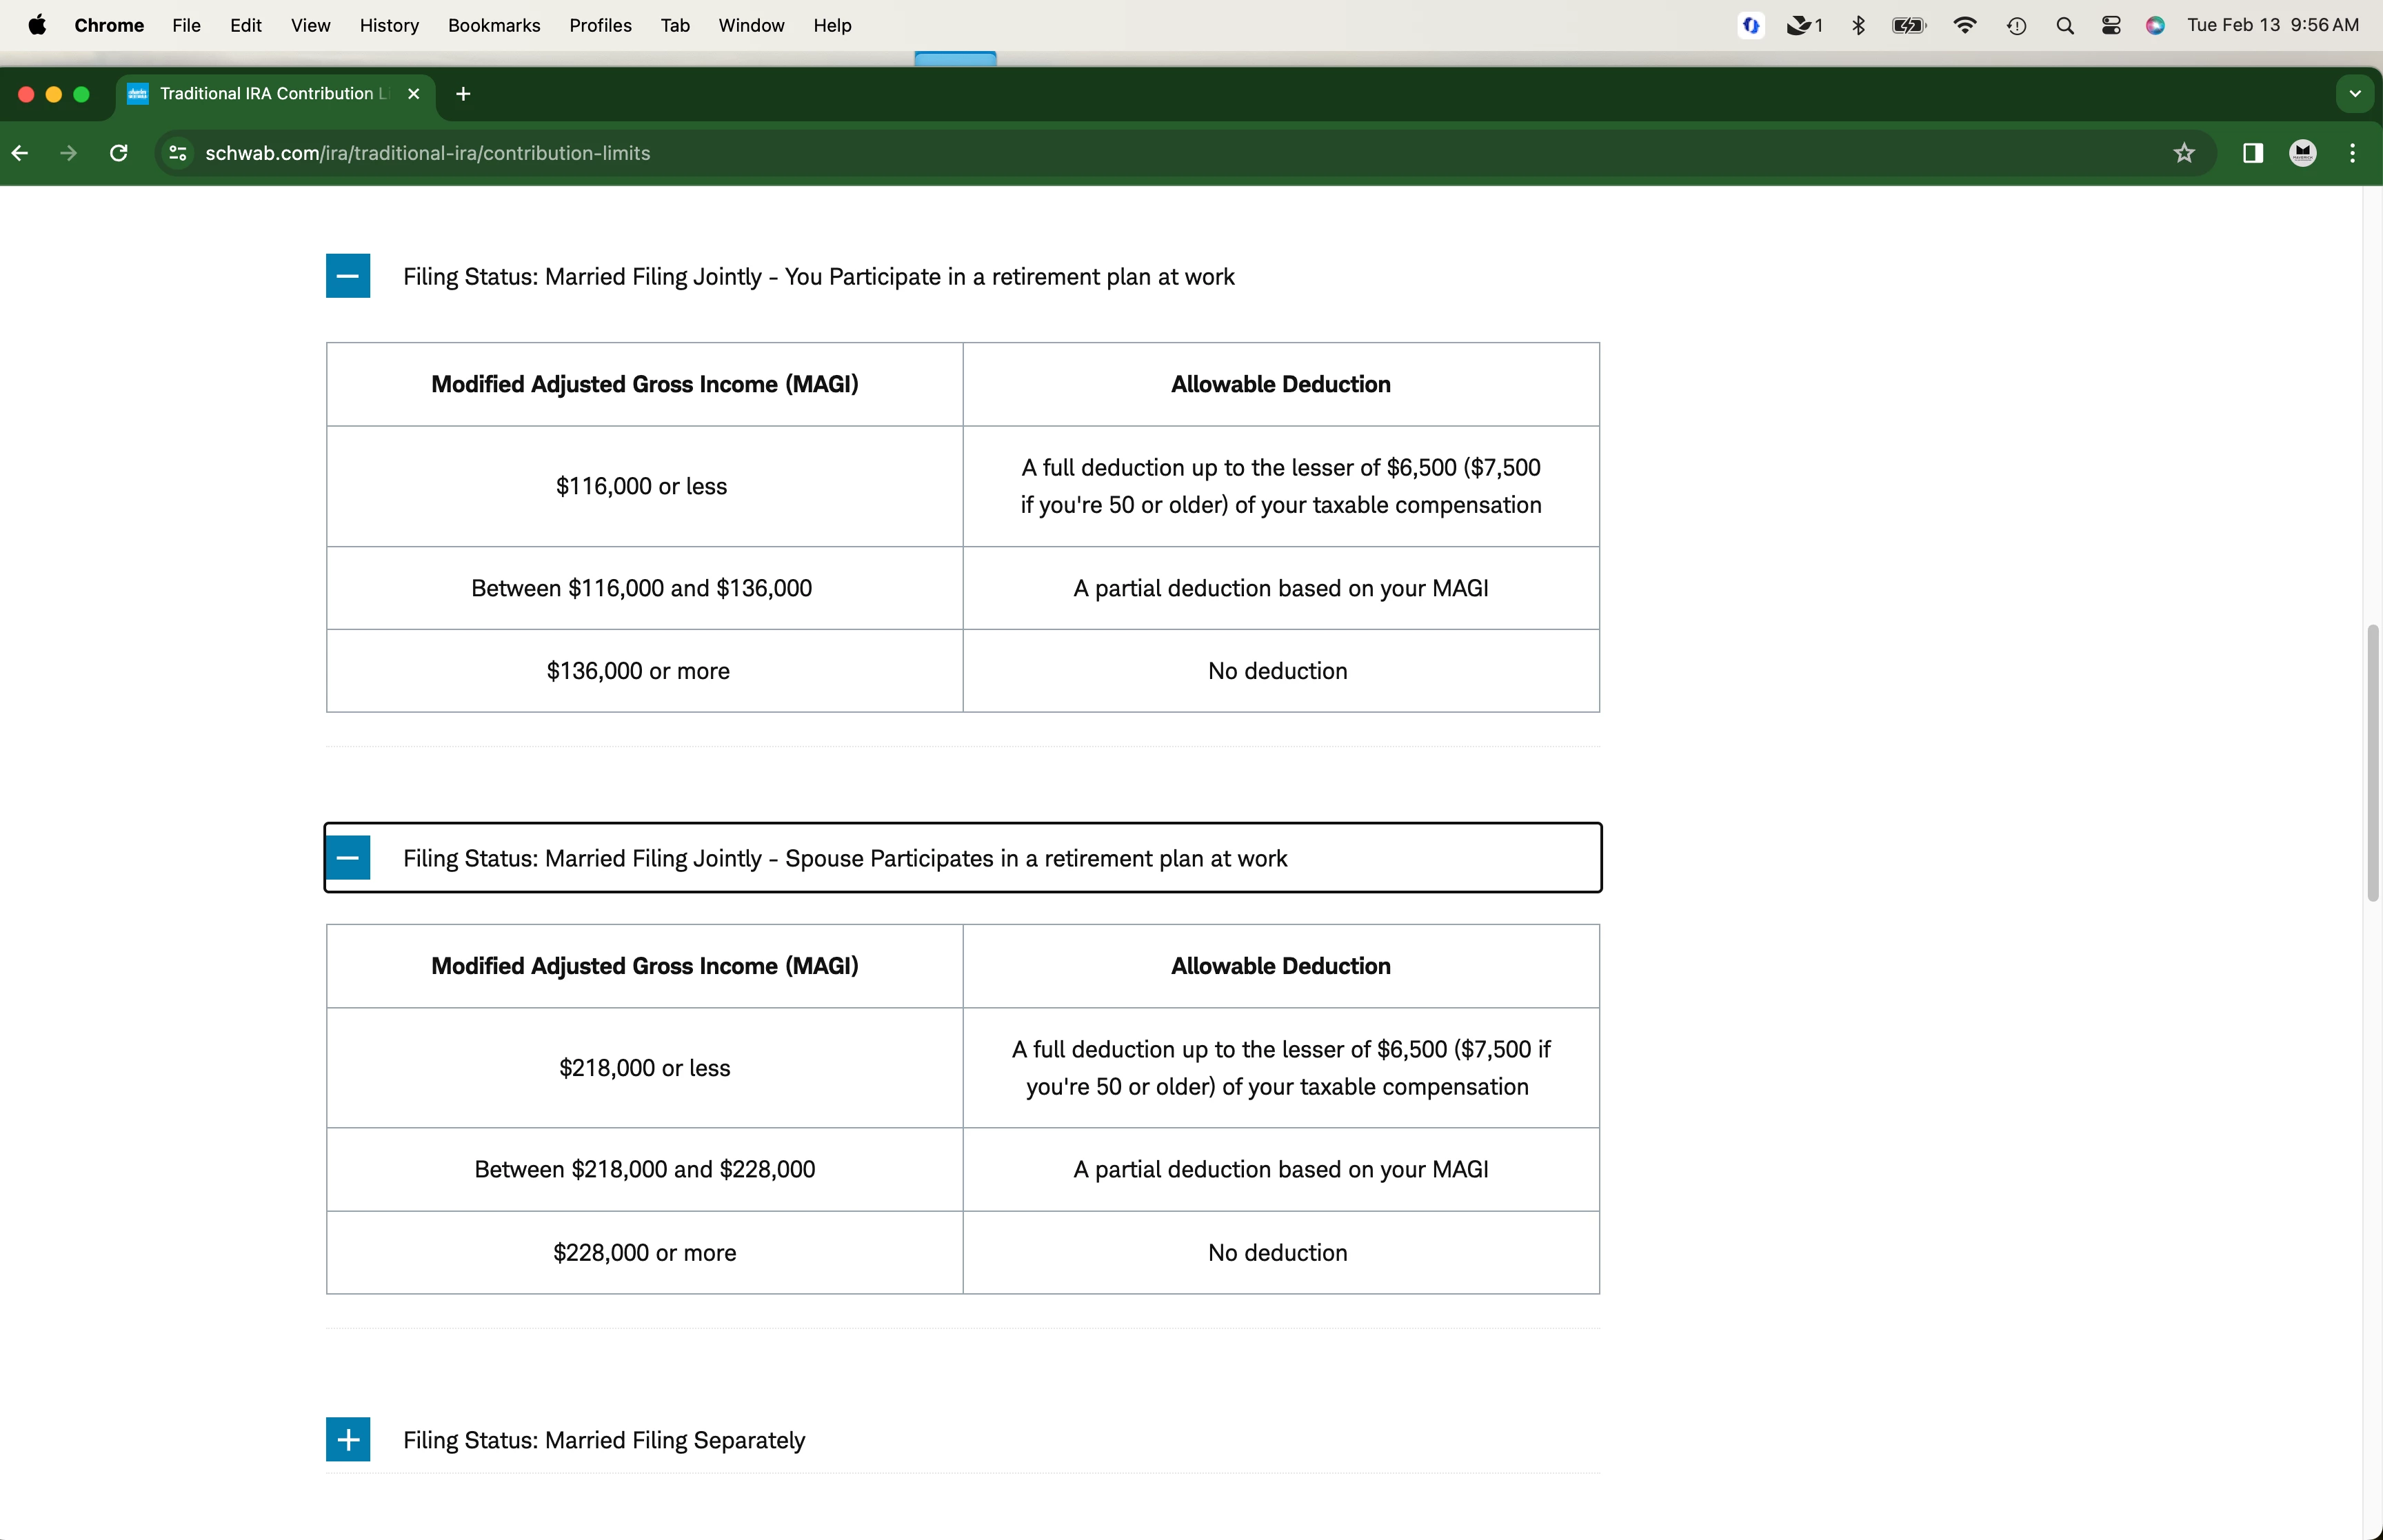Image resolution: width=2383 pixels, height=1540 pixels.
Task: Collapse the You Participate section with minus
Action: point(348,276)
